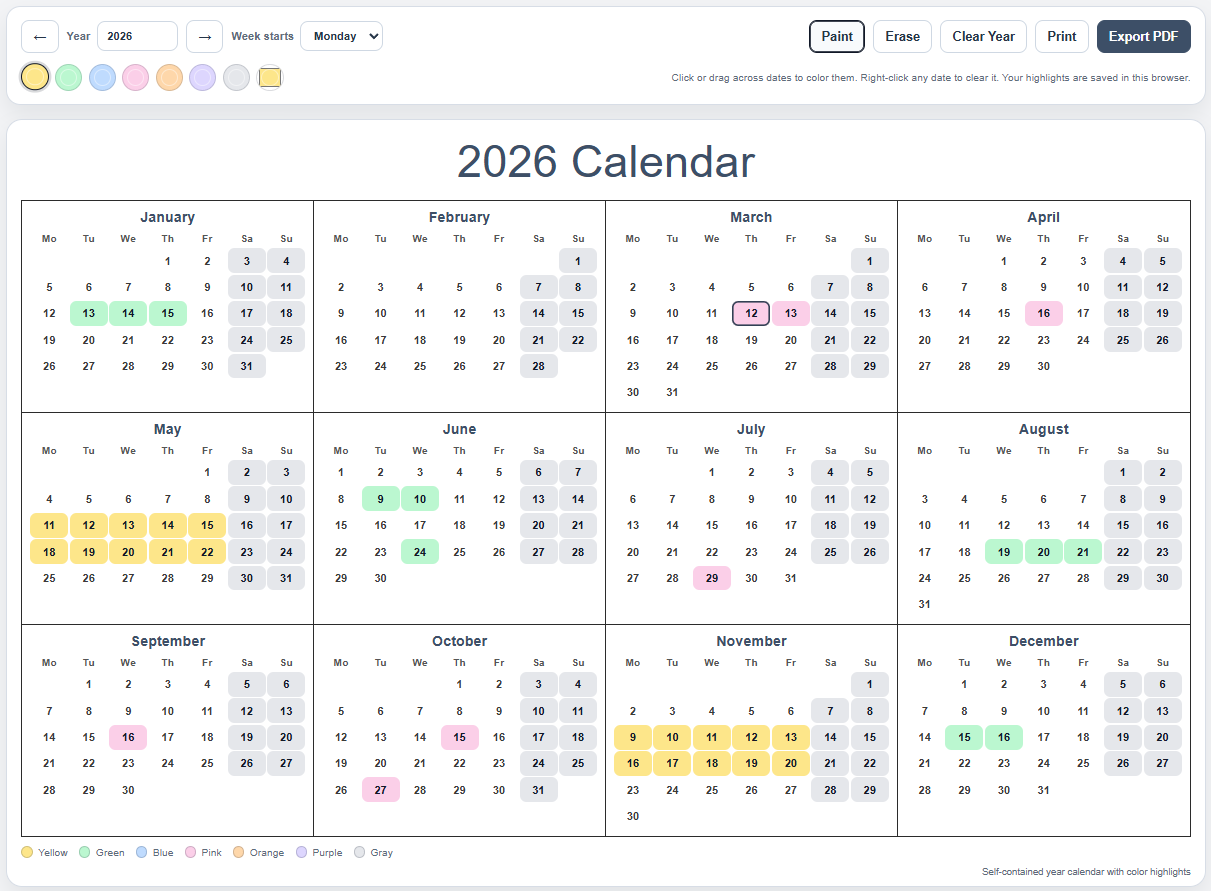Go to previous year with the left arrow

coord(39,36)
